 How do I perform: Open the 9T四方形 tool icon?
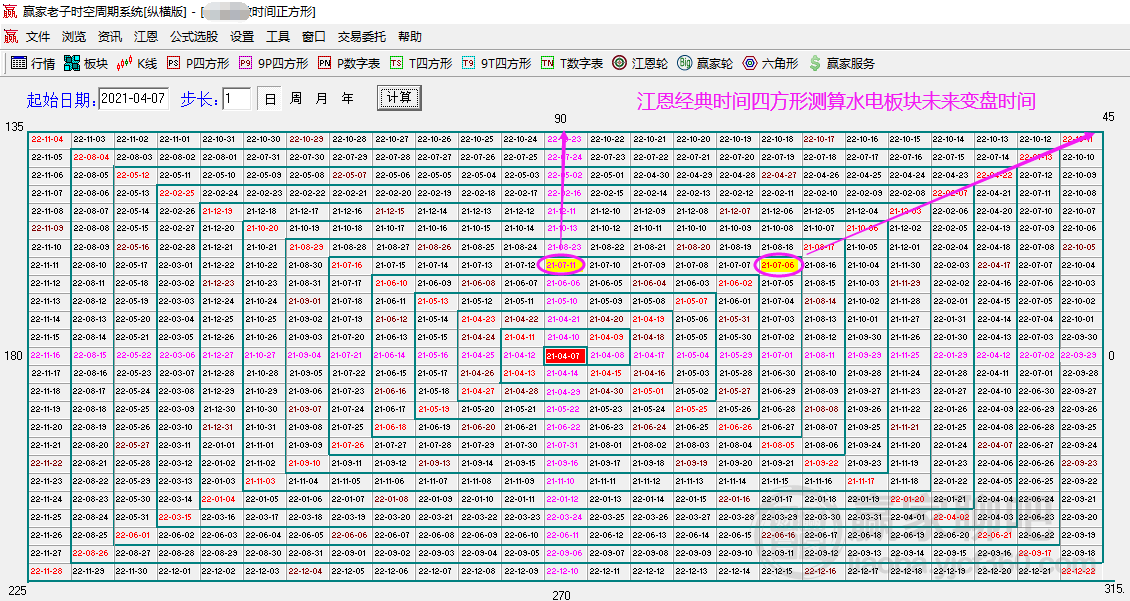point(468,63)
